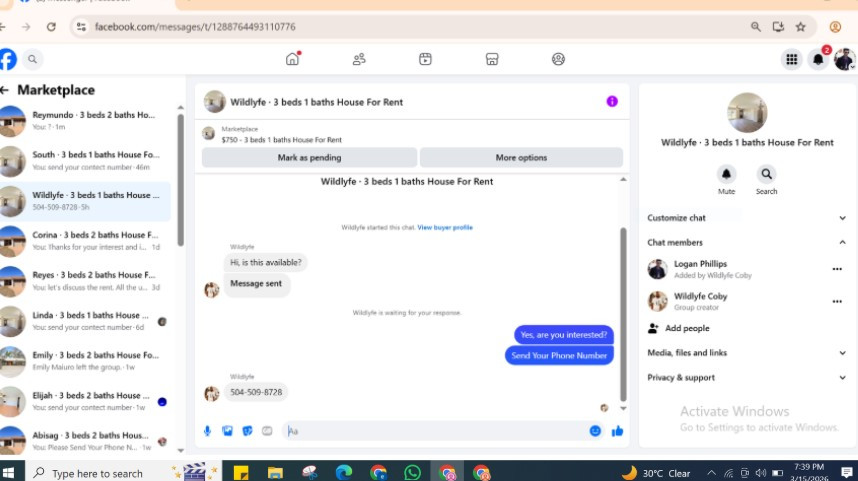Open Linda 3 beds 1 baths conversation

click(x=85, y=321)
